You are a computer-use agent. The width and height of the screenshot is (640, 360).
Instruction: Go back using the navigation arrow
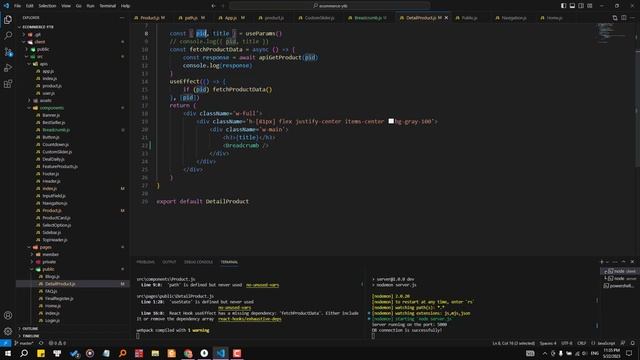click(213, 6)
